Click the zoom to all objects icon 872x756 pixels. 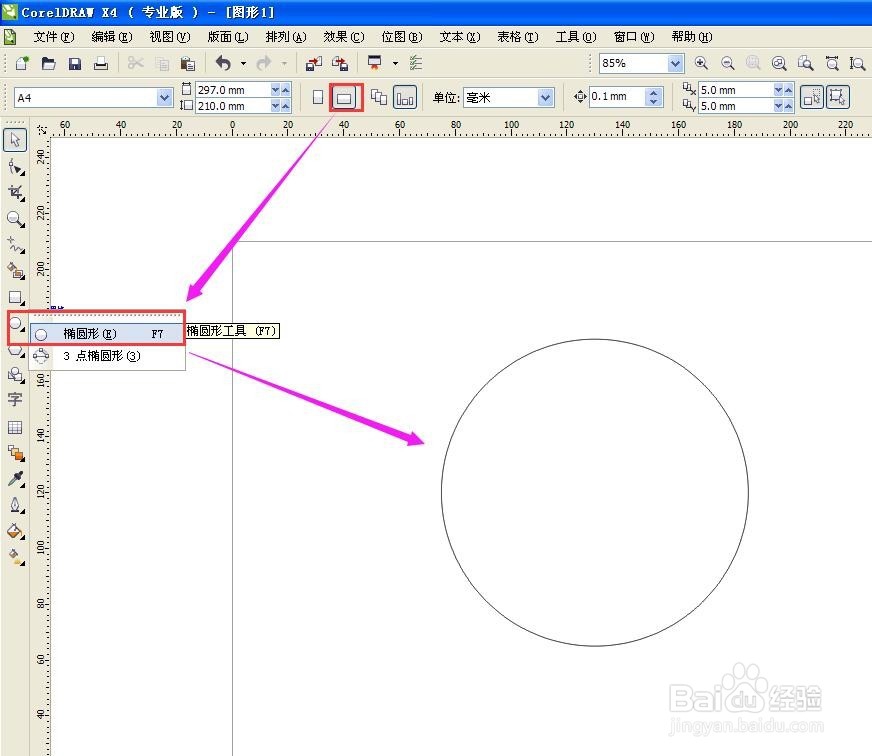click(x=779, y=63)
